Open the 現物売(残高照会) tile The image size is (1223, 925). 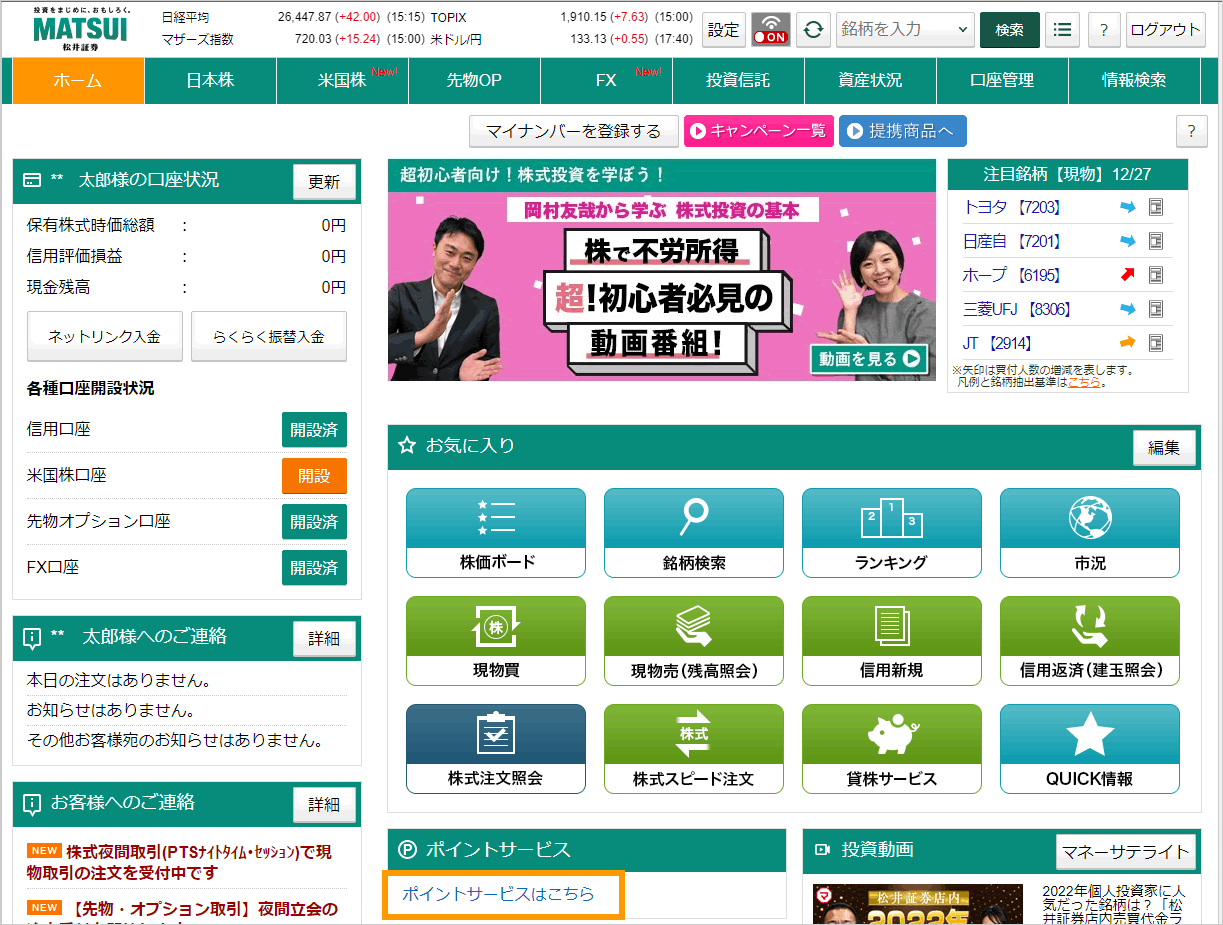[x=694, y=641]
